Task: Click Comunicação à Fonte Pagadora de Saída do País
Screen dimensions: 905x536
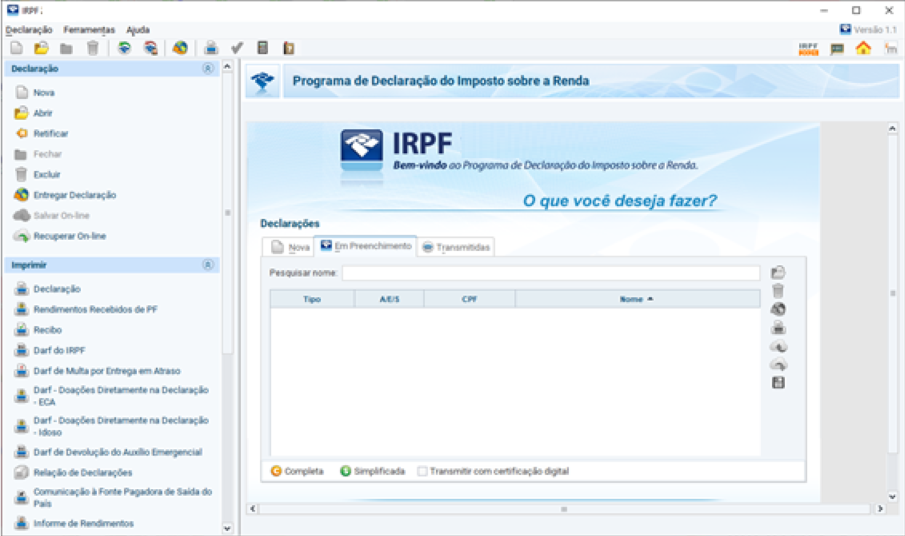Action: tap(122, 497)
